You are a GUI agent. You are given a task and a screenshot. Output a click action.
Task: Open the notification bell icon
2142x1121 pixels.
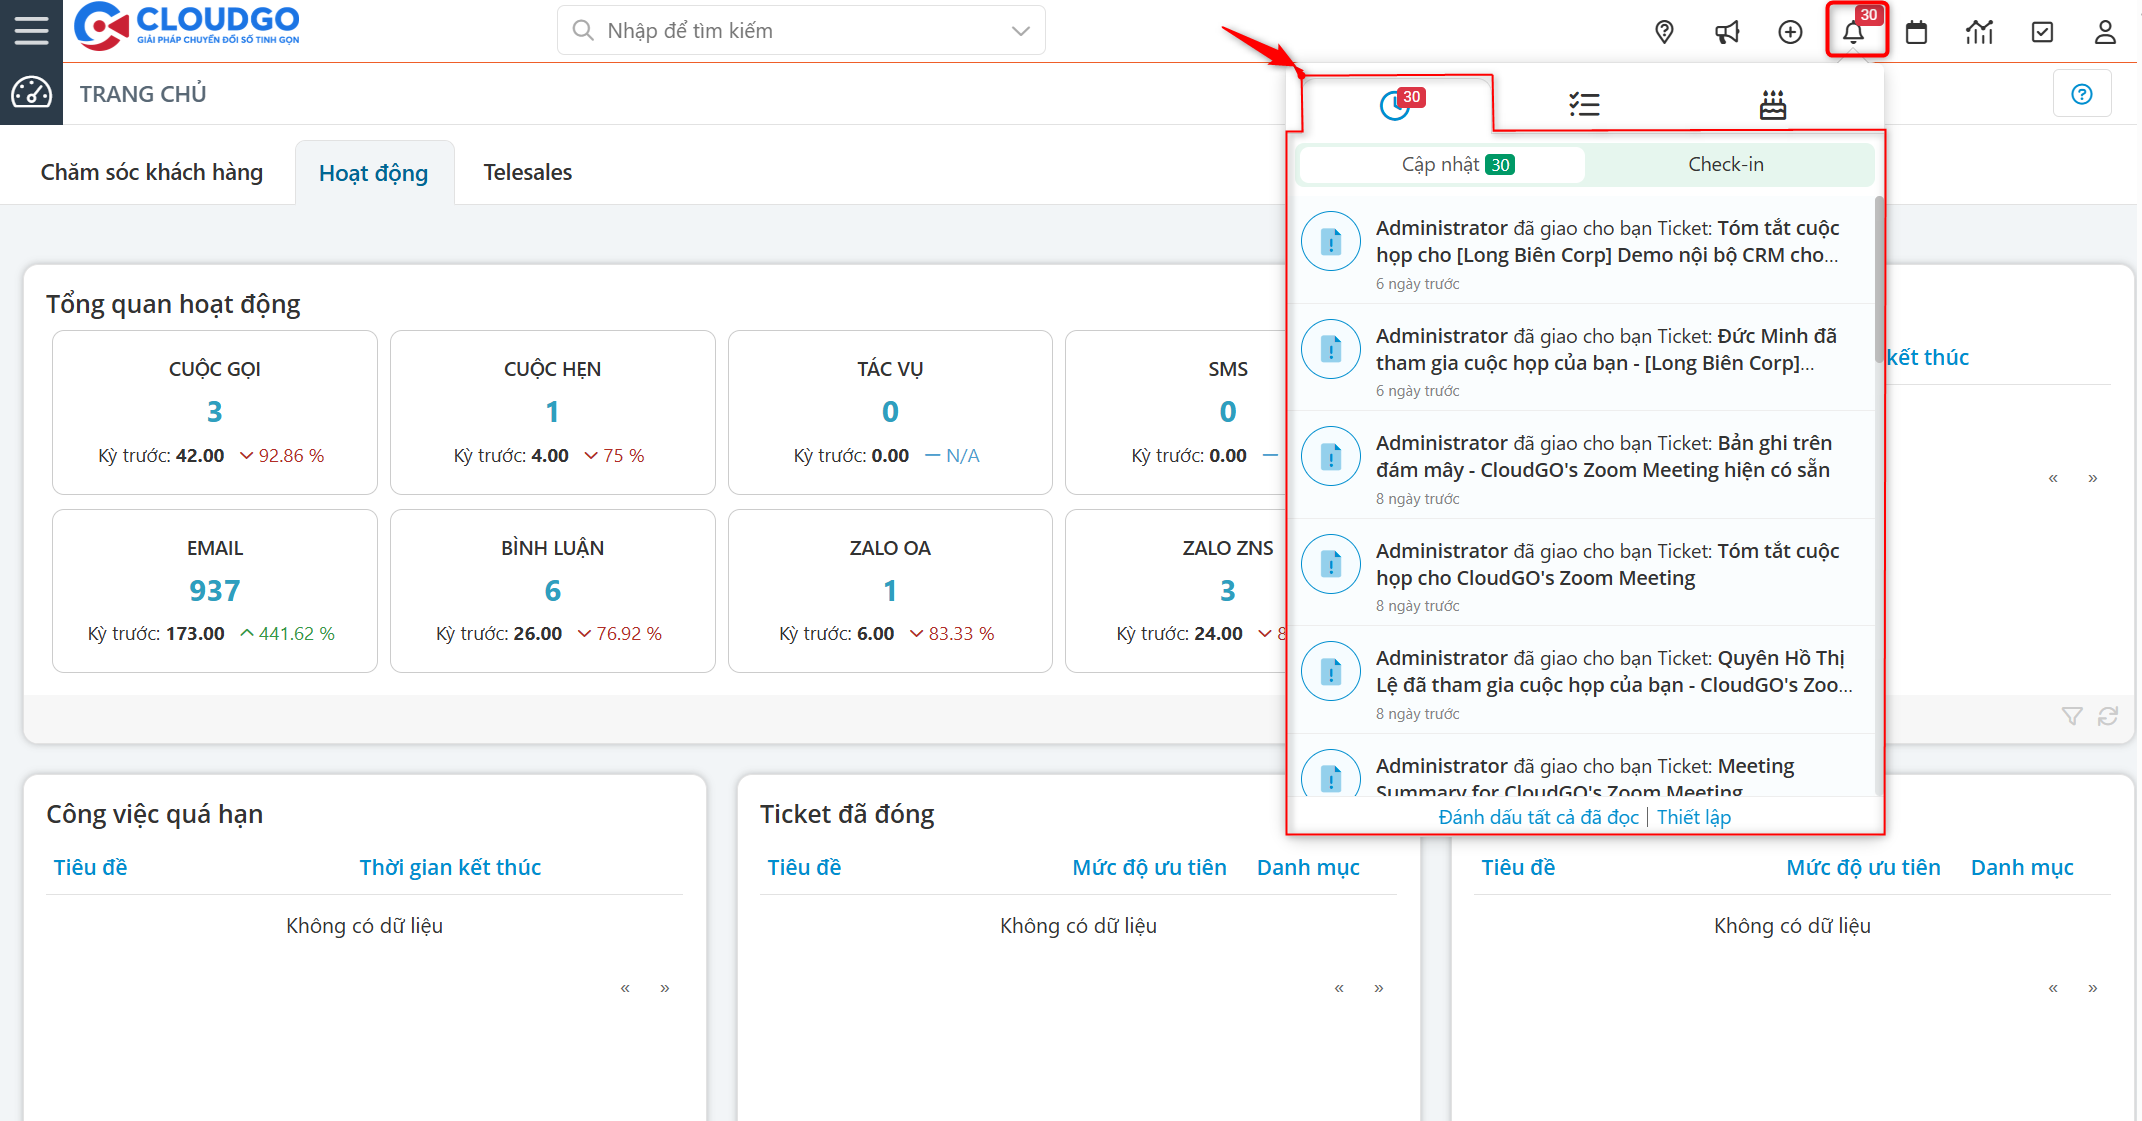point(1853,32)
